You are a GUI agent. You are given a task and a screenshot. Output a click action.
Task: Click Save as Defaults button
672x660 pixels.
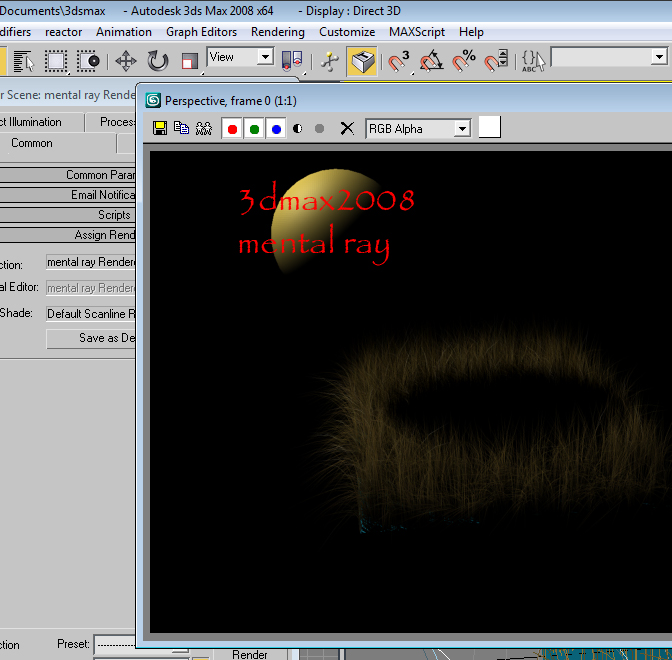click(91, 338)
